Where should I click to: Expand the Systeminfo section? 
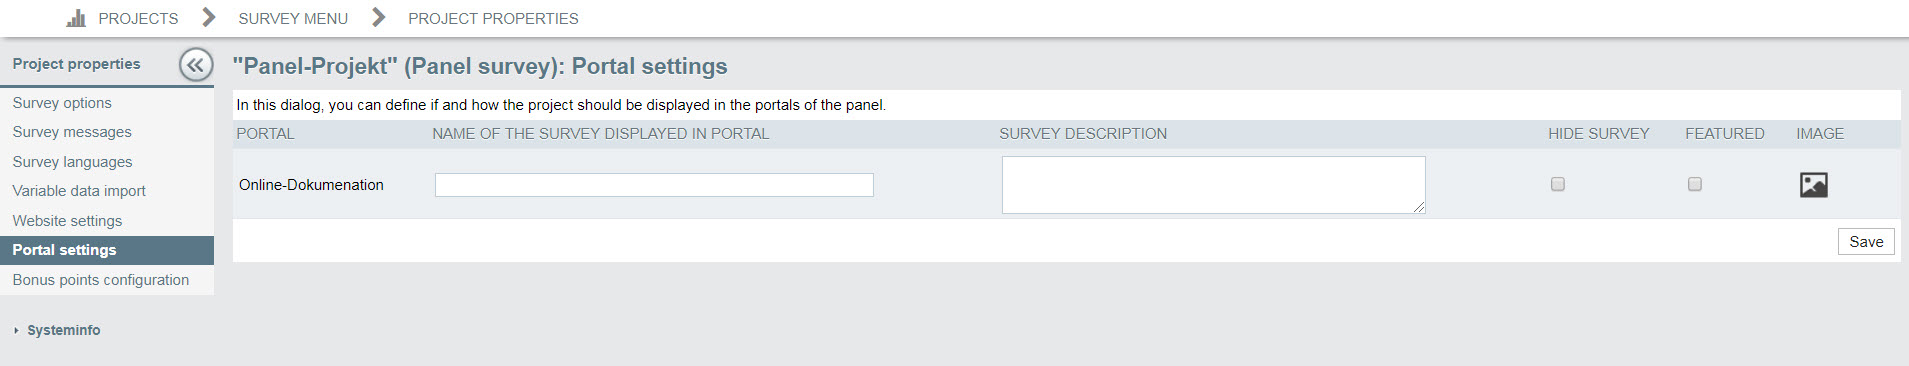(x=63, y=330)
